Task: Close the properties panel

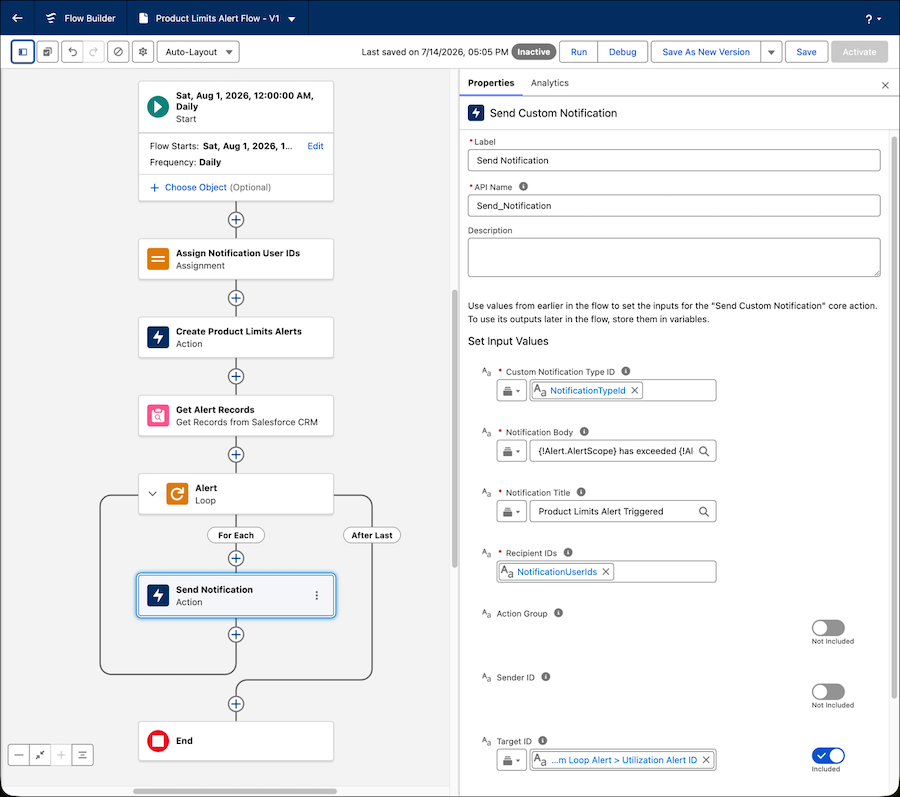Action: pos(885,85)
